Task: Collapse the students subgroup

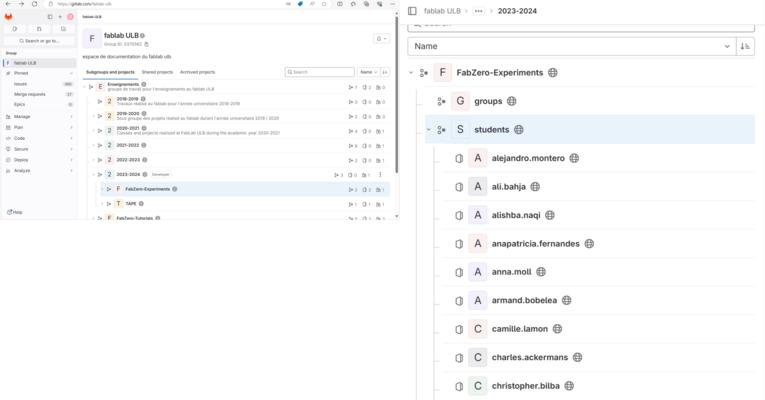Action: coord(428,130)
